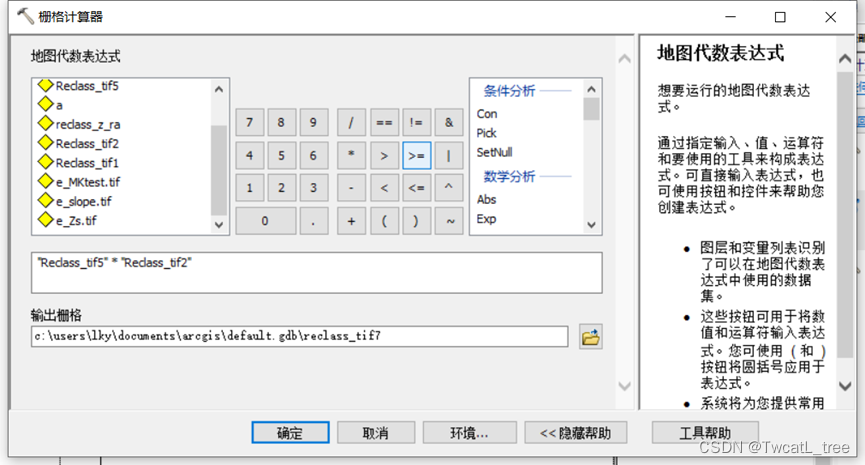Insert division operator /
This screenshot has height=465, width=865.
click(x=351, y=122)
